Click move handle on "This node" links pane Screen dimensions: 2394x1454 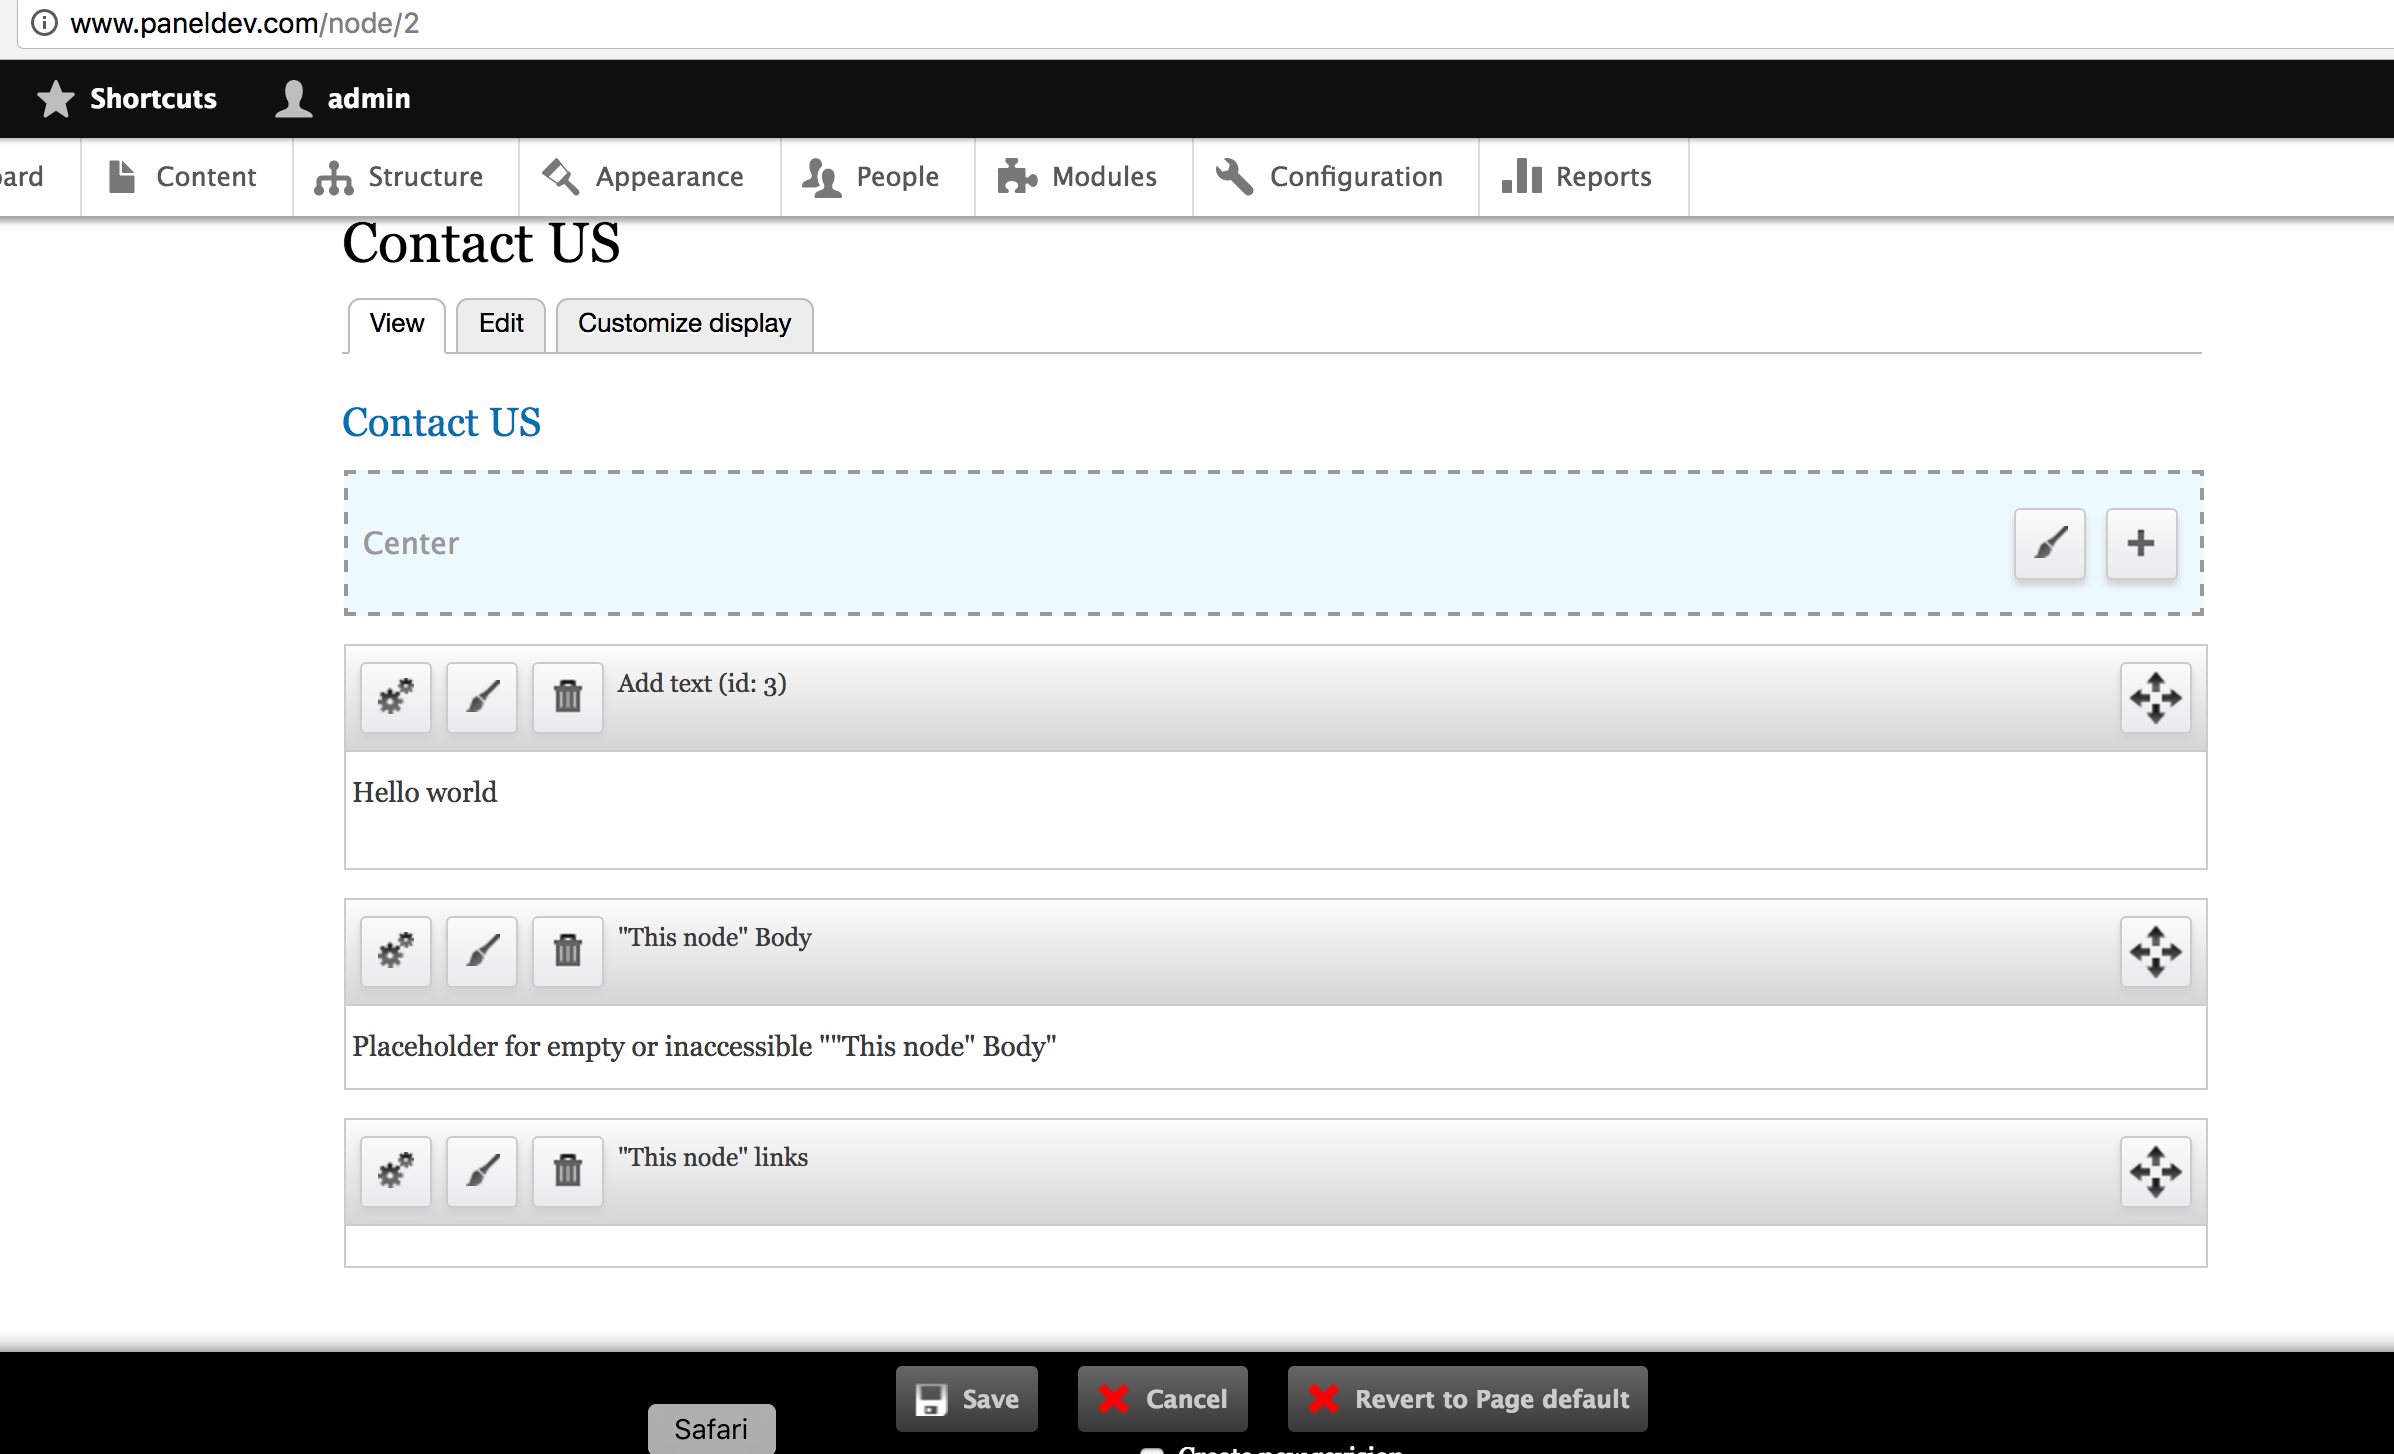click(2156, 1171)
